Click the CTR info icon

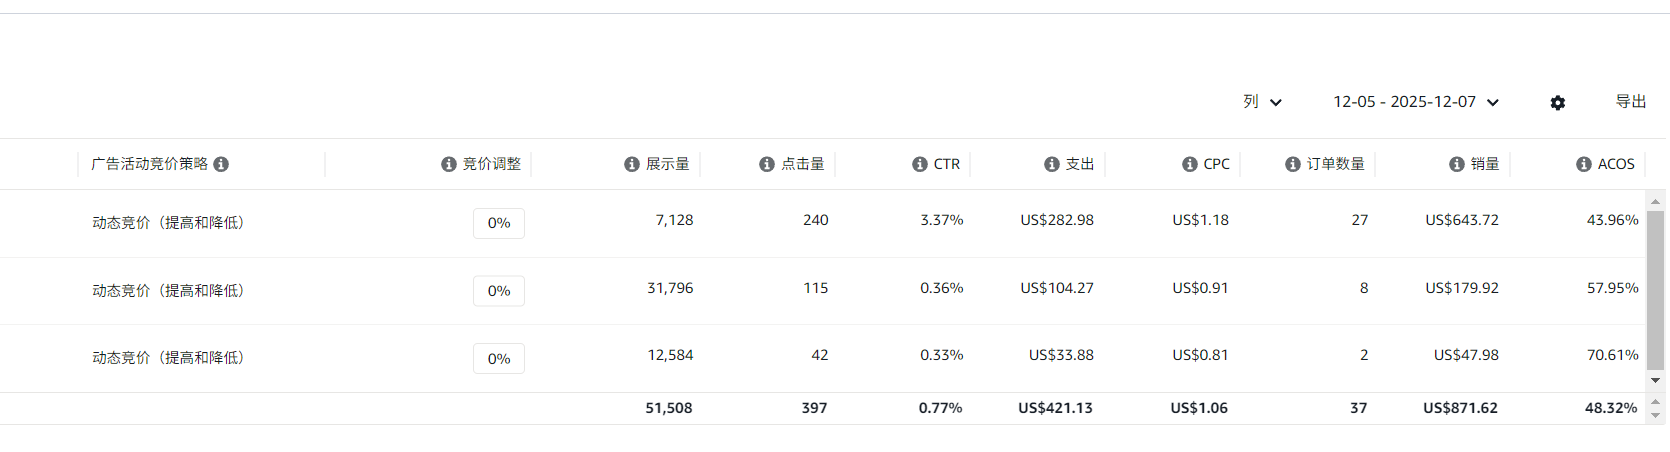pyautogui.click(x=920, y=164)
